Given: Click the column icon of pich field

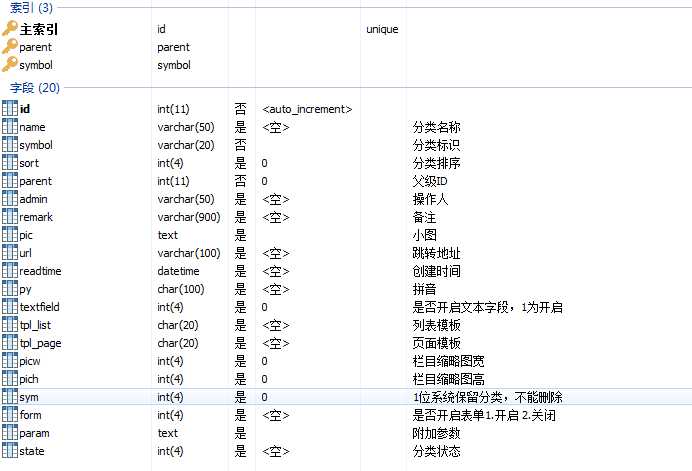Looking at the screenshot, I should (10, 379).
